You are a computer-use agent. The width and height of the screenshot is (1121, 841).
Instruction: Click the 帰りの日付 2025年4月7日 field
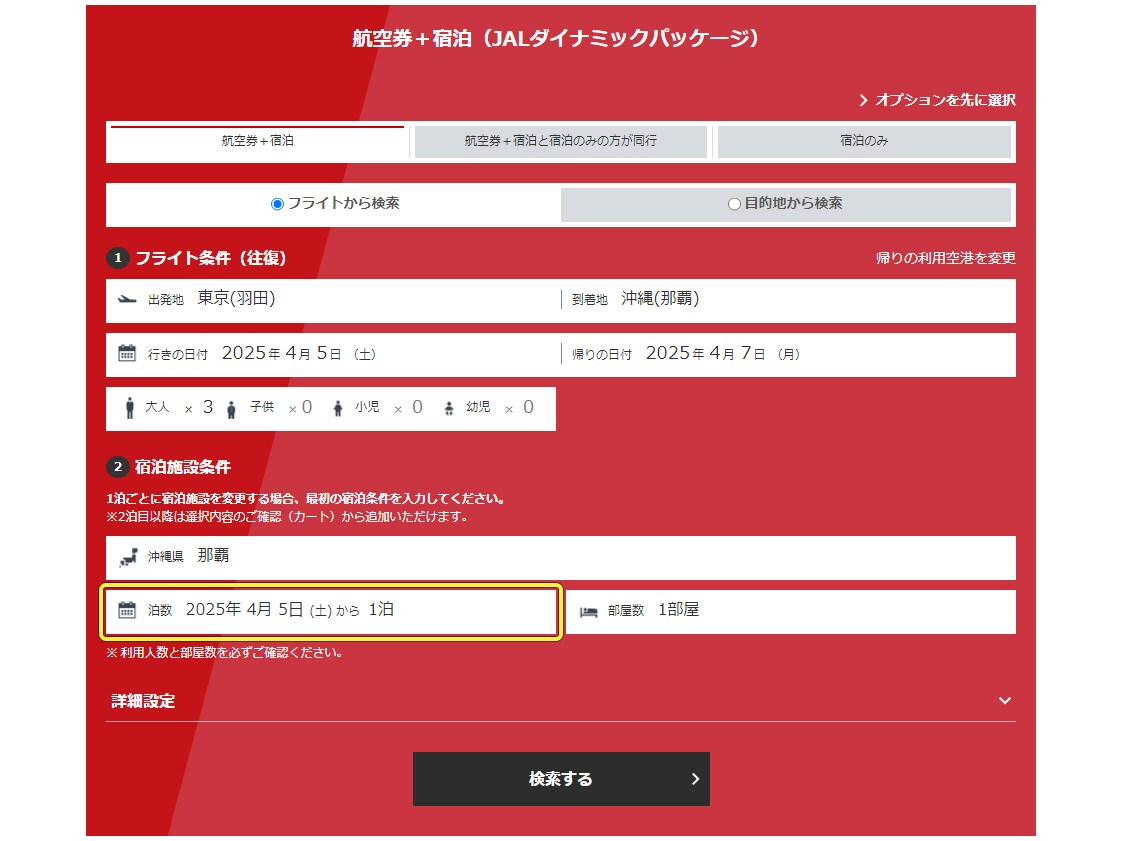pos(788,354)
